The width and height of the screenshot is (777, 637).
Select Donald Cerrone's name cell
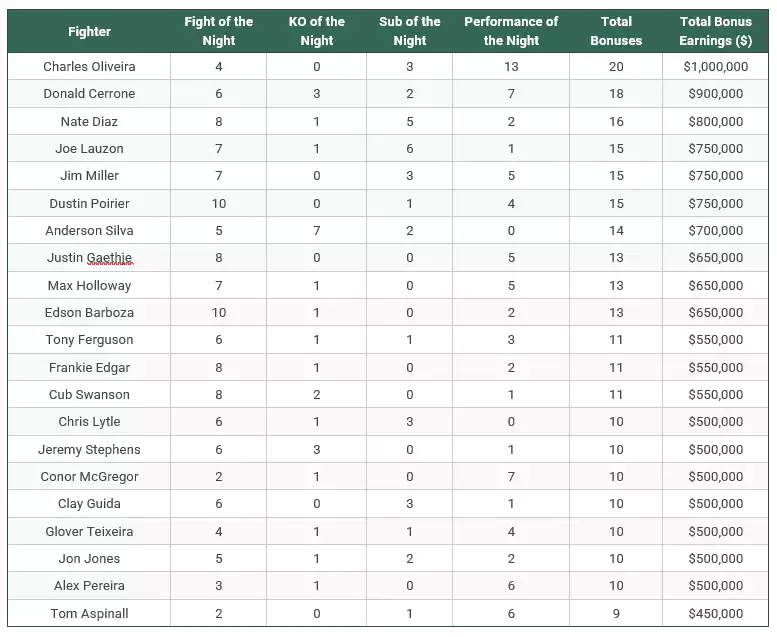(89, 94)
